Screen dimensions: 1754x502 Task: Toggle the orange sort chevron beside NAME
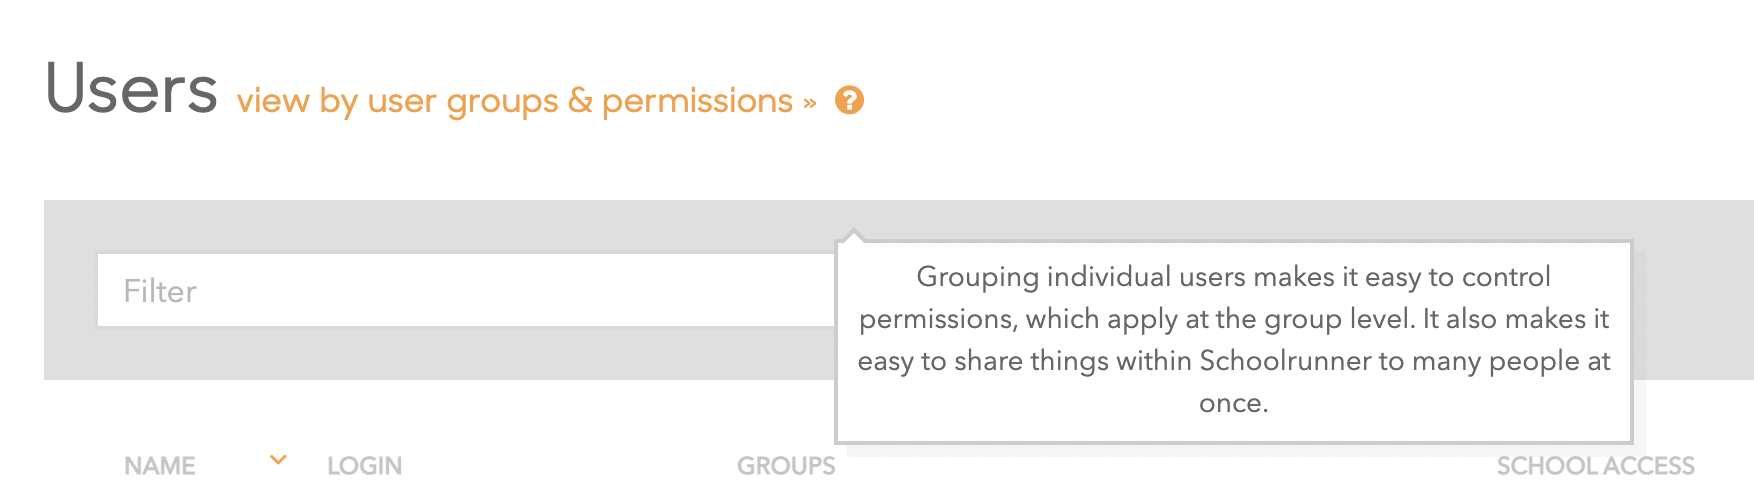click(279, 460)
